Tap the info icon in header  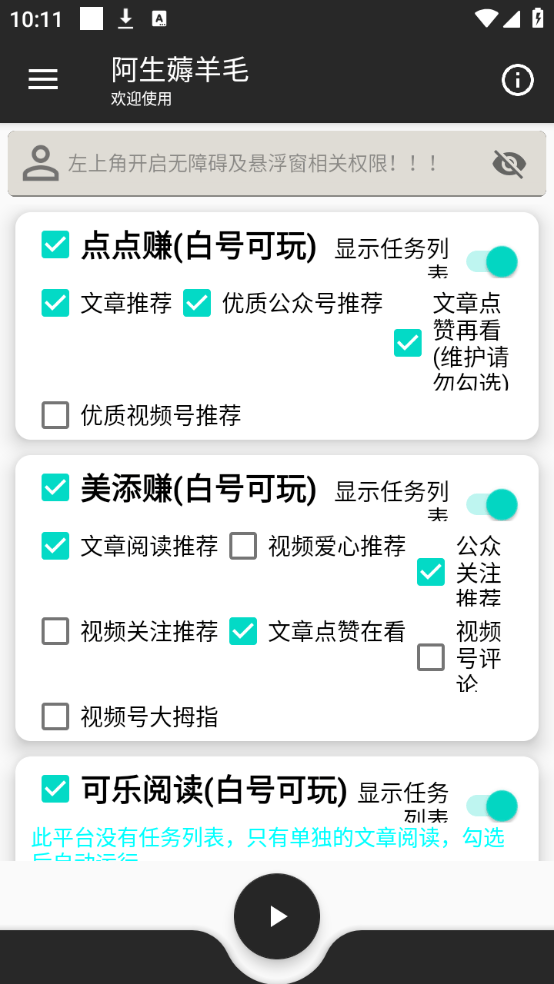tap(518, 80)
